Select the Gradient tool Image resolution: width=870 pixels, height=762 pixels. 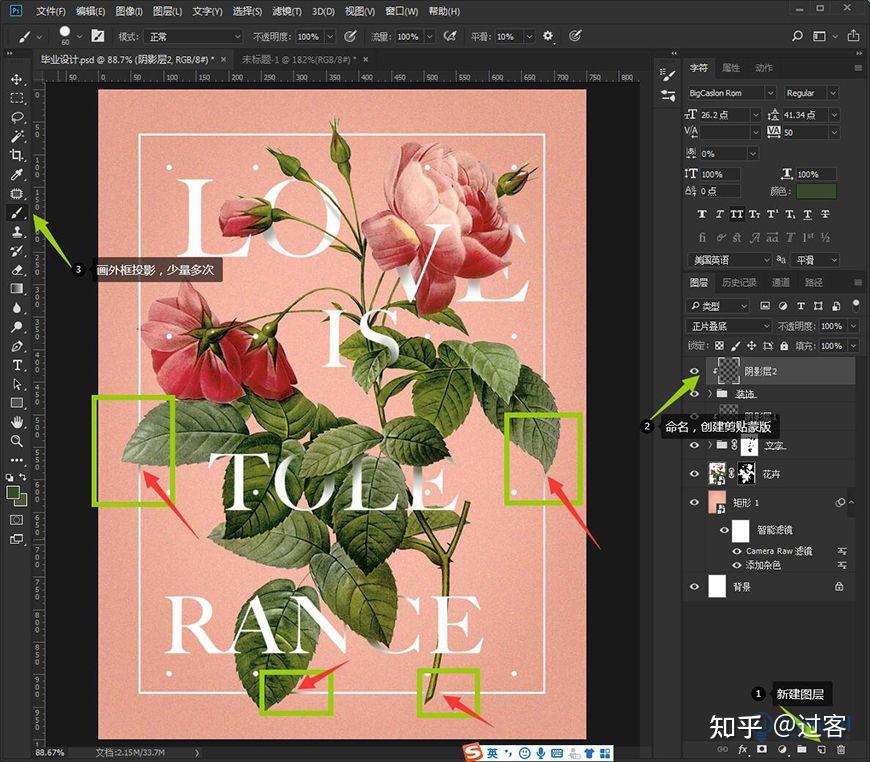[17, 289]
